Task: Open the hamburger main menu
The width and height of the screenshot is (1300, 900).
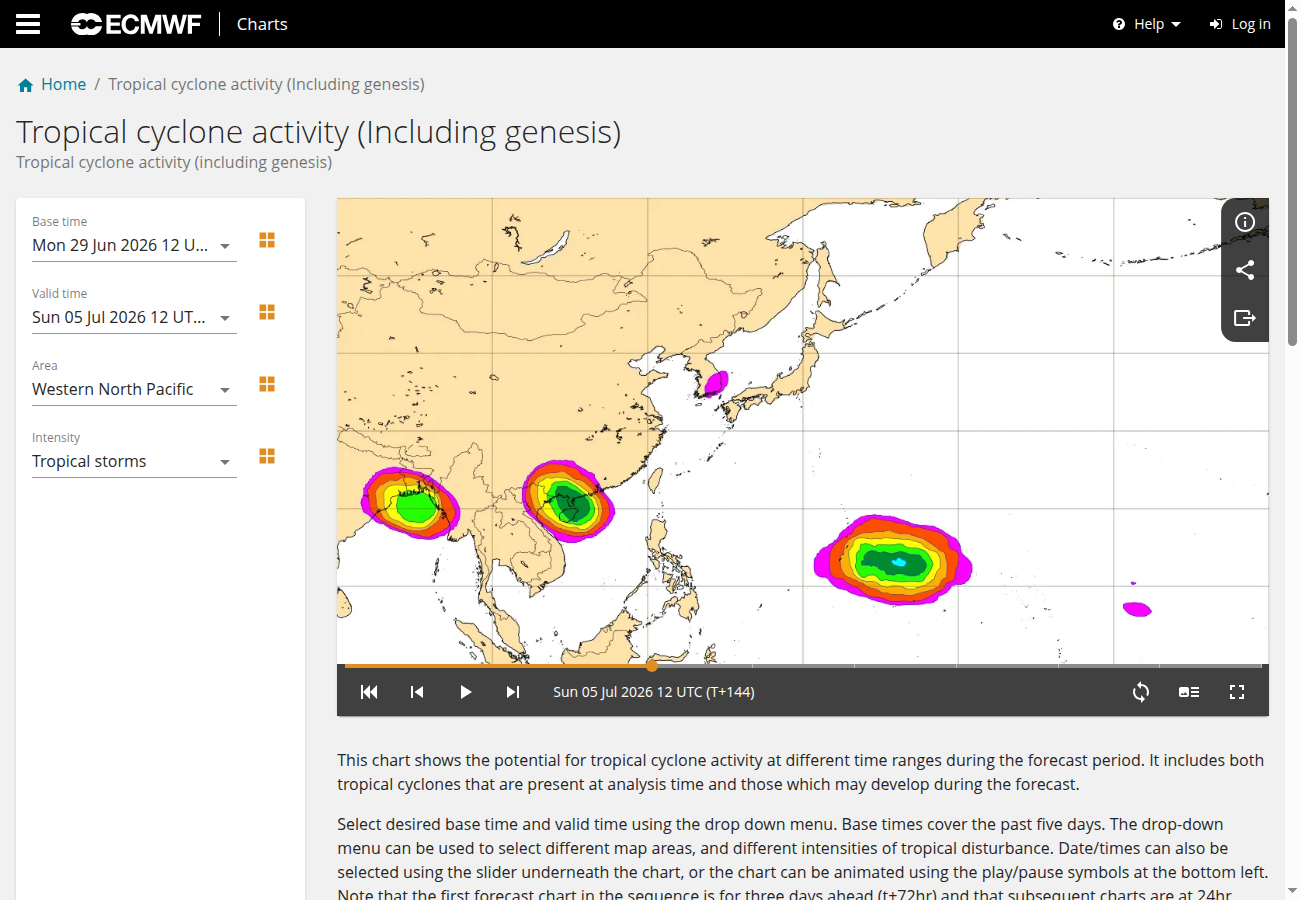Action: 28,24
